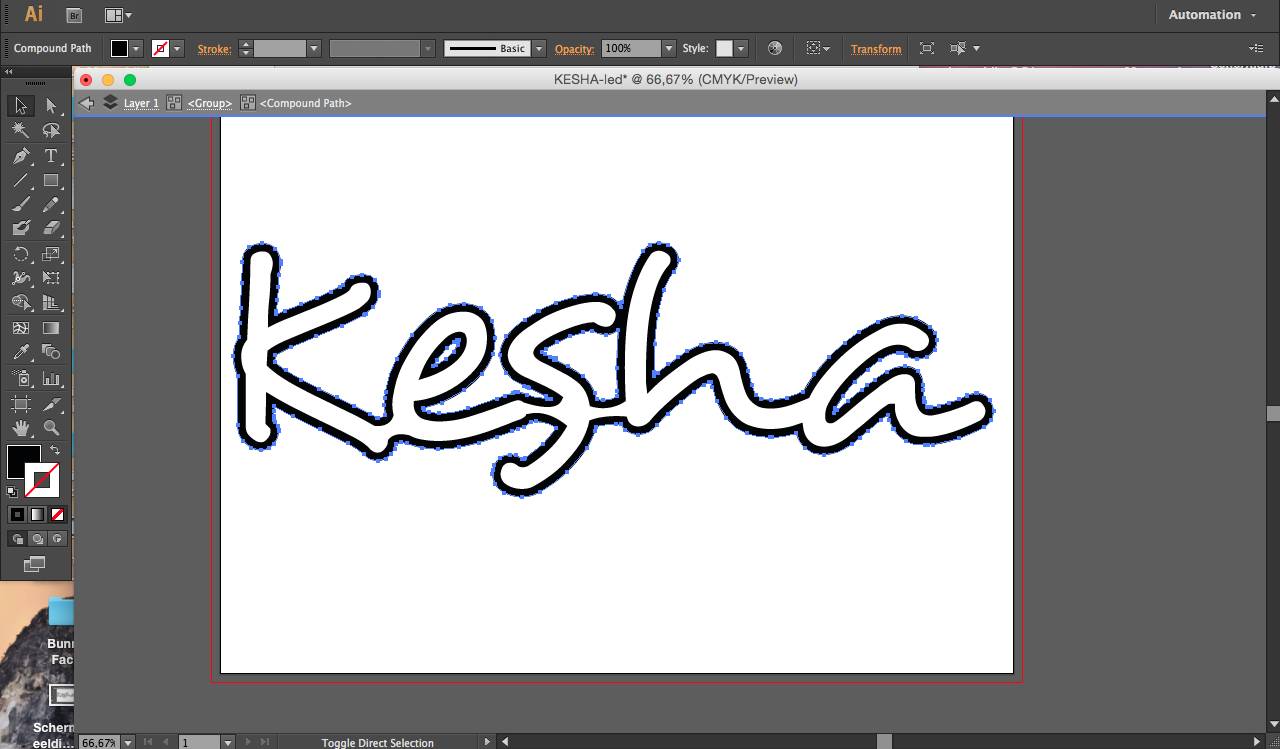
Task: Swap fill and stroke colors
Action: [55, 451]
